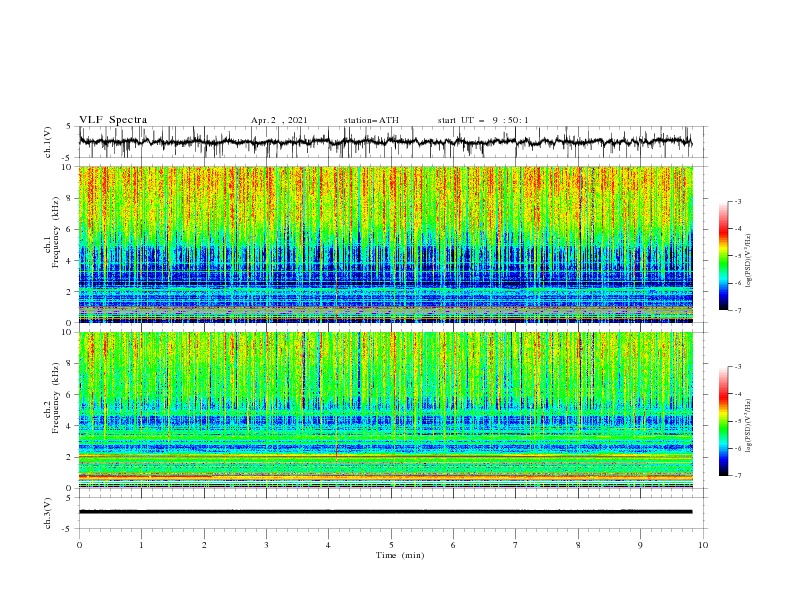
Task: Click the "start UT = 9:50:1" text
Action: coord(483,120)
